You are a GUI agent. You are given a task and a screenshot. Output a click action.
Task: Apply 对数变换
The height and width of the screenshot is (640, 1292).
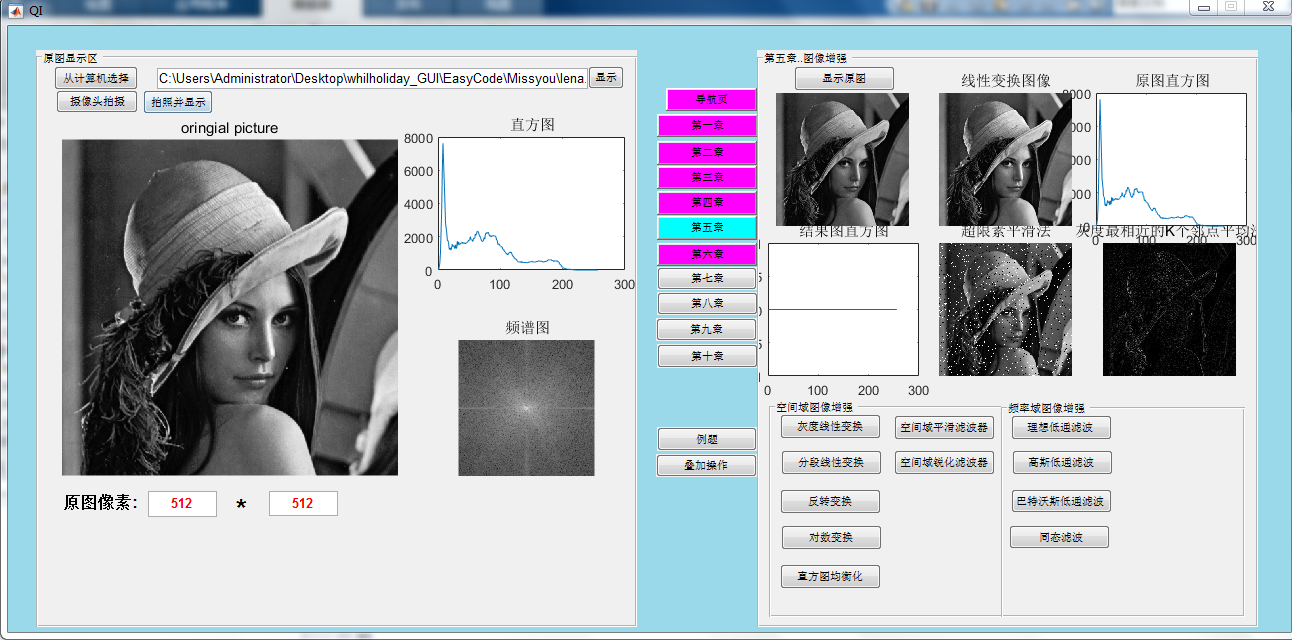point(831,538)
